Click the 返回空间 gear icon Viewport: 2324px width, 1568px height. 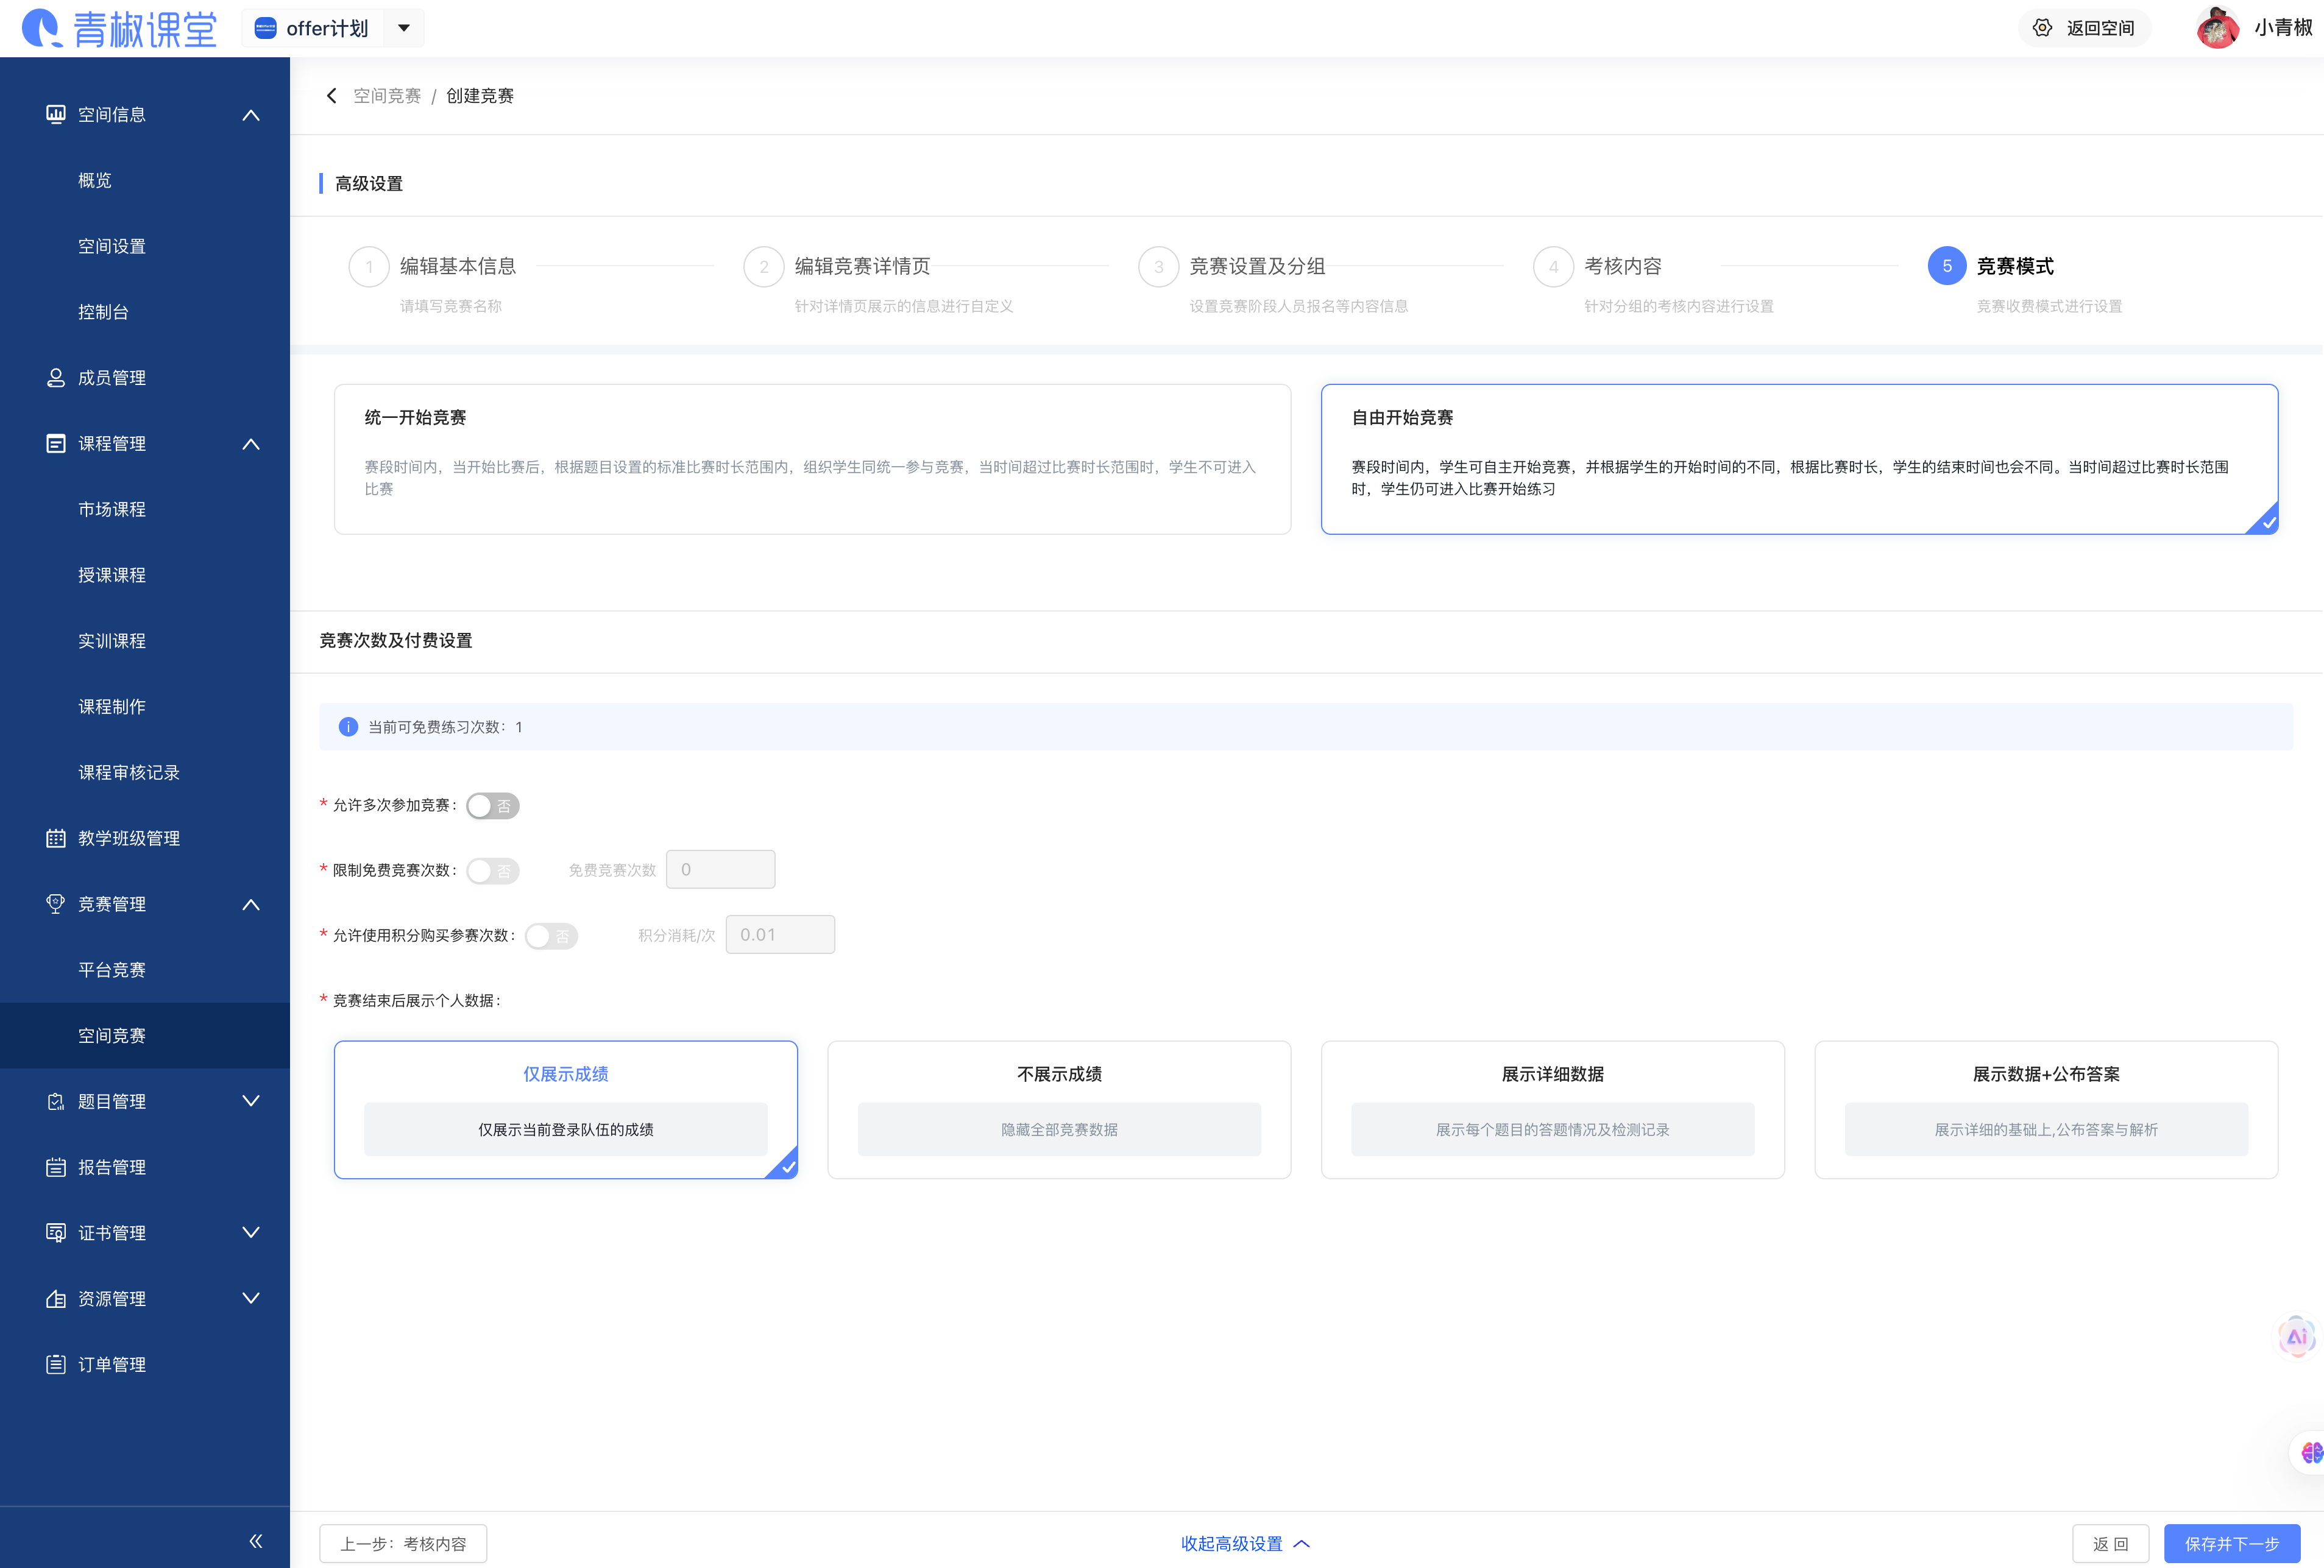coord(2042,28)
